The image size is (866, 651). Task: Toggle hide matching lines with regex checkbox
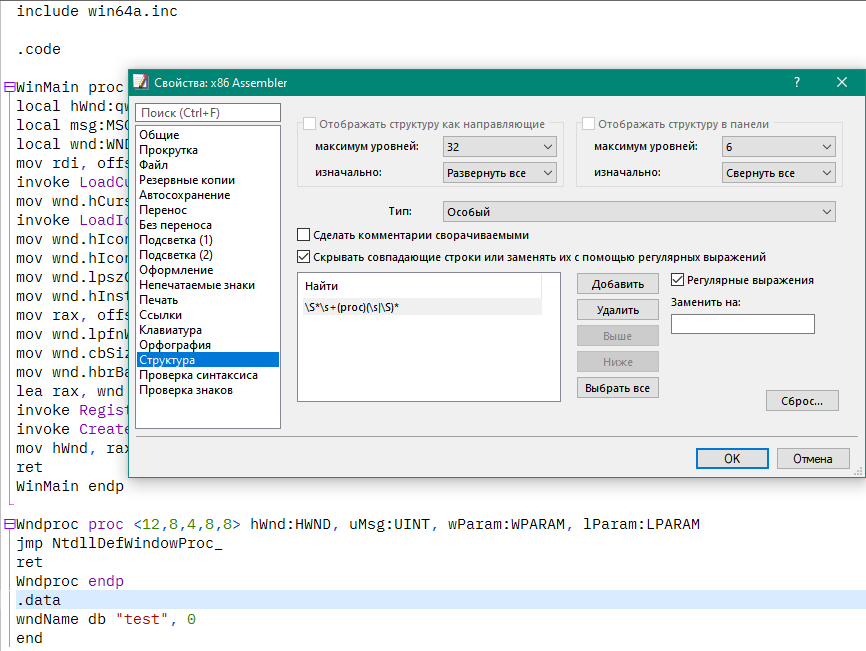pos(304,257)
